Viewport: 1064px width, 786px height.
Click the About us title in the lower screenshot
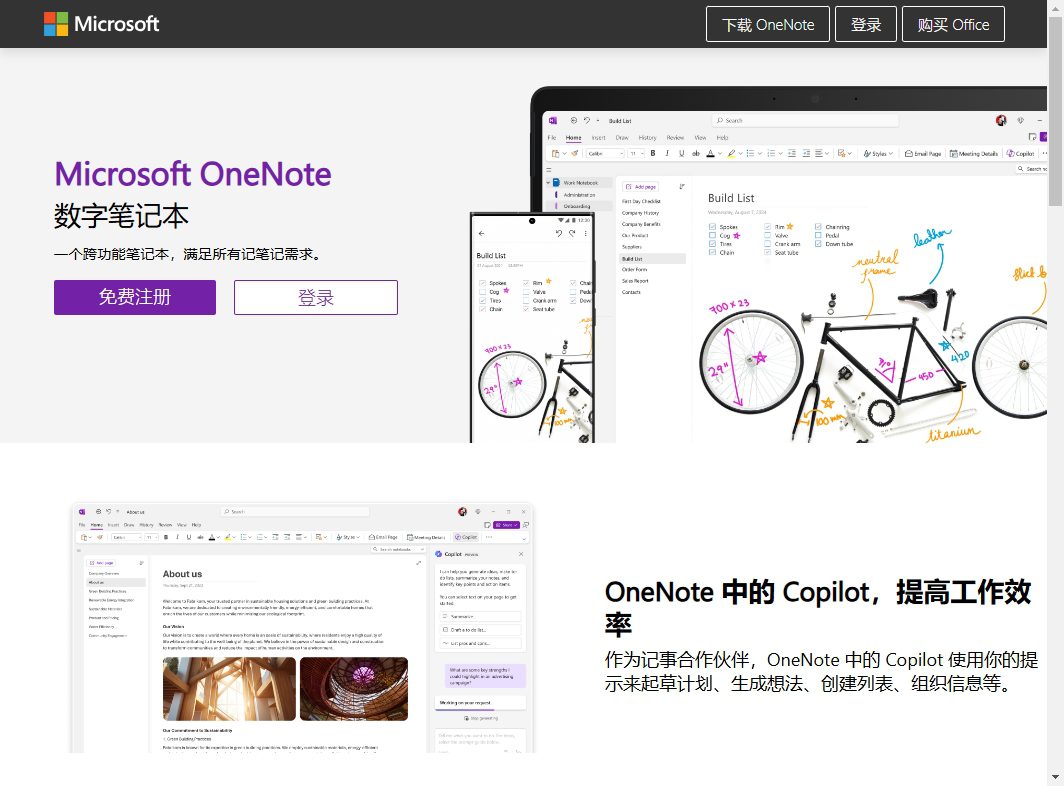[182, 574]
